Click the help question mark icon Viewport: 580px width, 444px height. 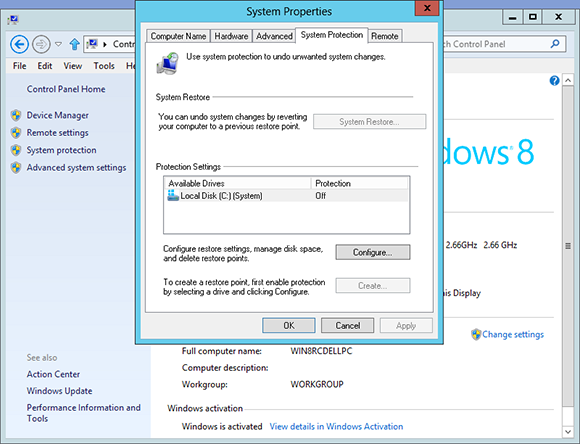(554, 80)
